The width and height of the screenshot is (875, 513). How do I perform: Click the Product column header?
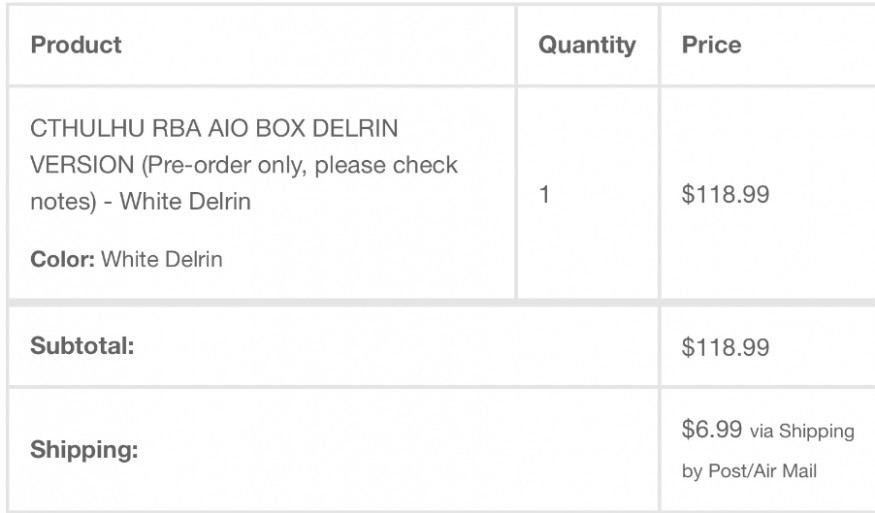[x=76, y=45]
